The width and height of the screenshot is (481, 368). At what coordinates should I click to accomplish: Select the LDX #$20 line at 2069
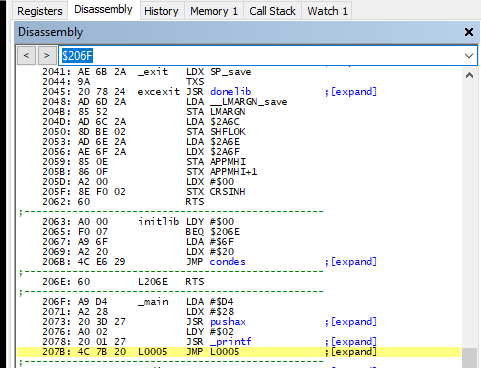click(x=138, y=252)
